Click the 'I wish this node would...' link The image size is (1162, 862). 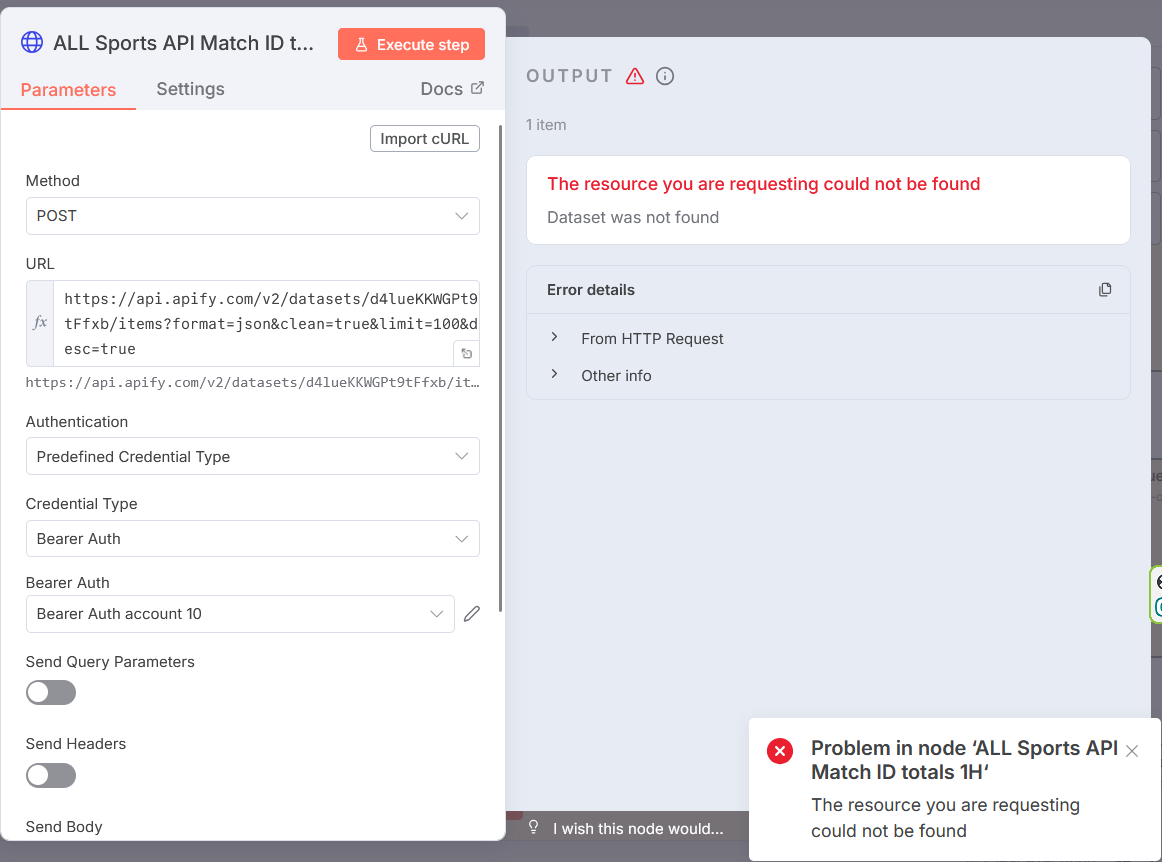[x=638, y=829]
